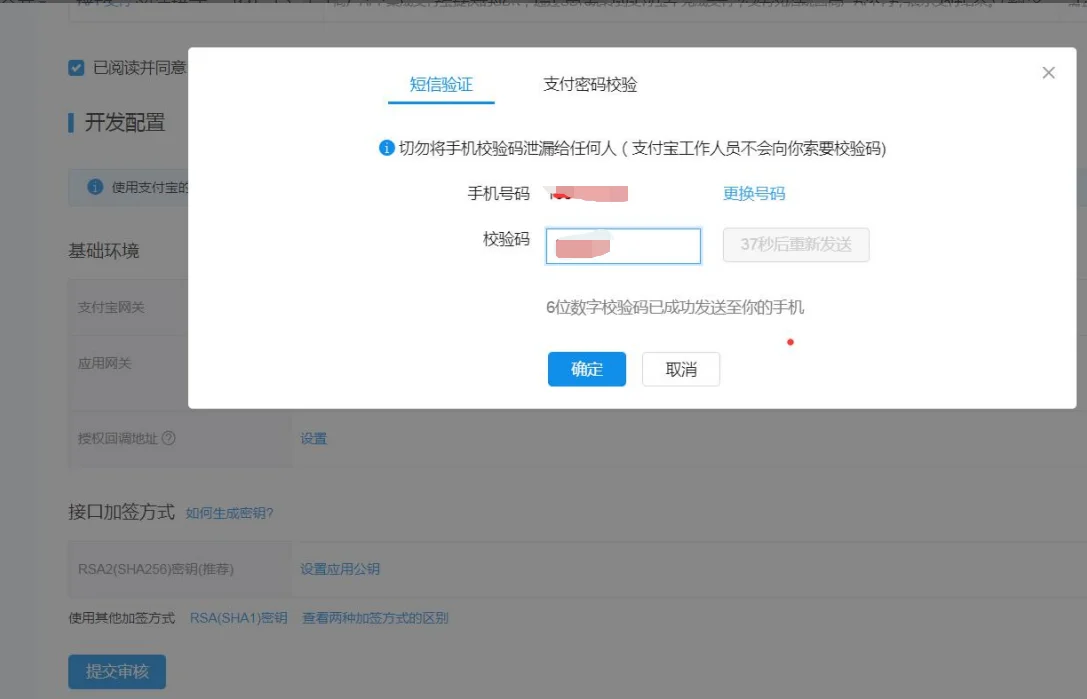This screenshot has height=699, width=1087.
Task: Switch to the 短信验证 tab
Action: point(441,85)
